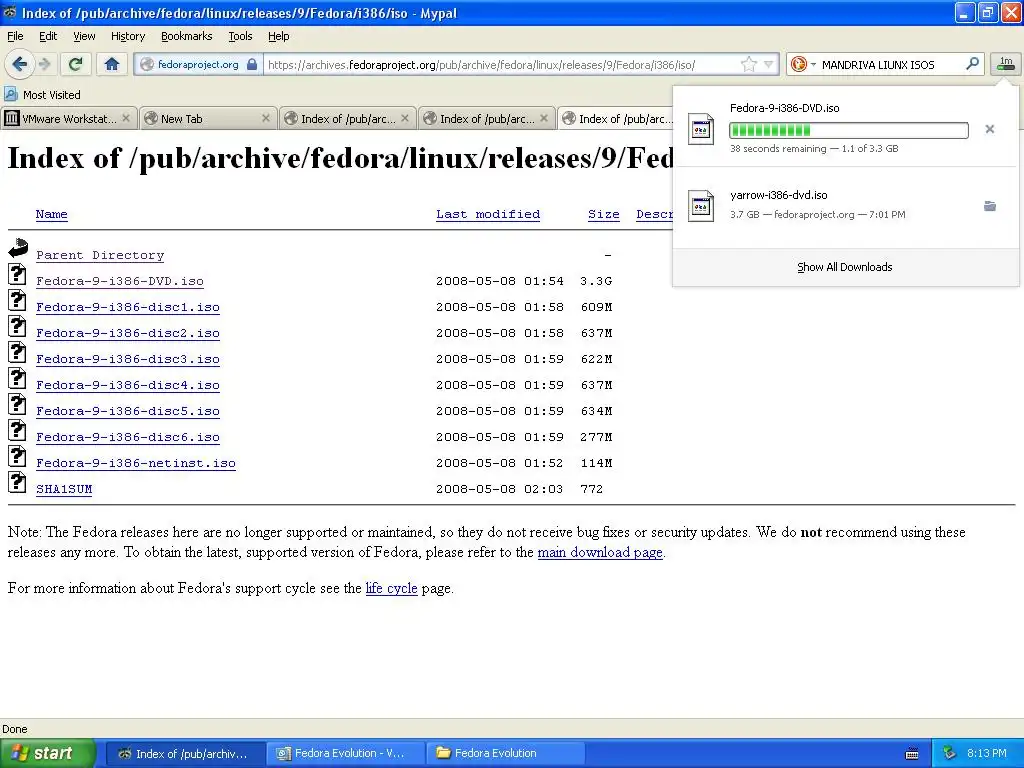Close the VMware Workstation tab
Viewport: 1024px width, 768px height.
126,118
